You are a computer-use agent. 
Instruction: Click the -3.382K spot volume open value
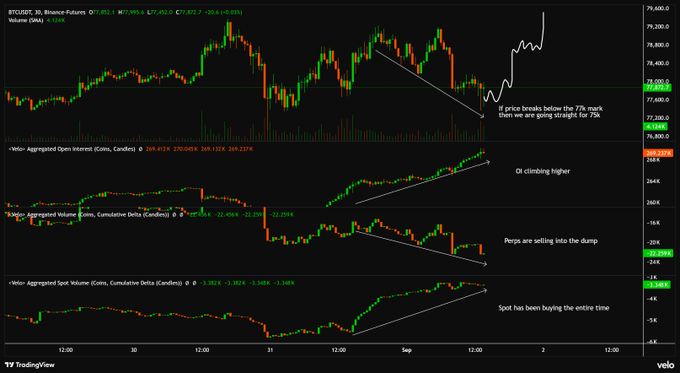210,283
